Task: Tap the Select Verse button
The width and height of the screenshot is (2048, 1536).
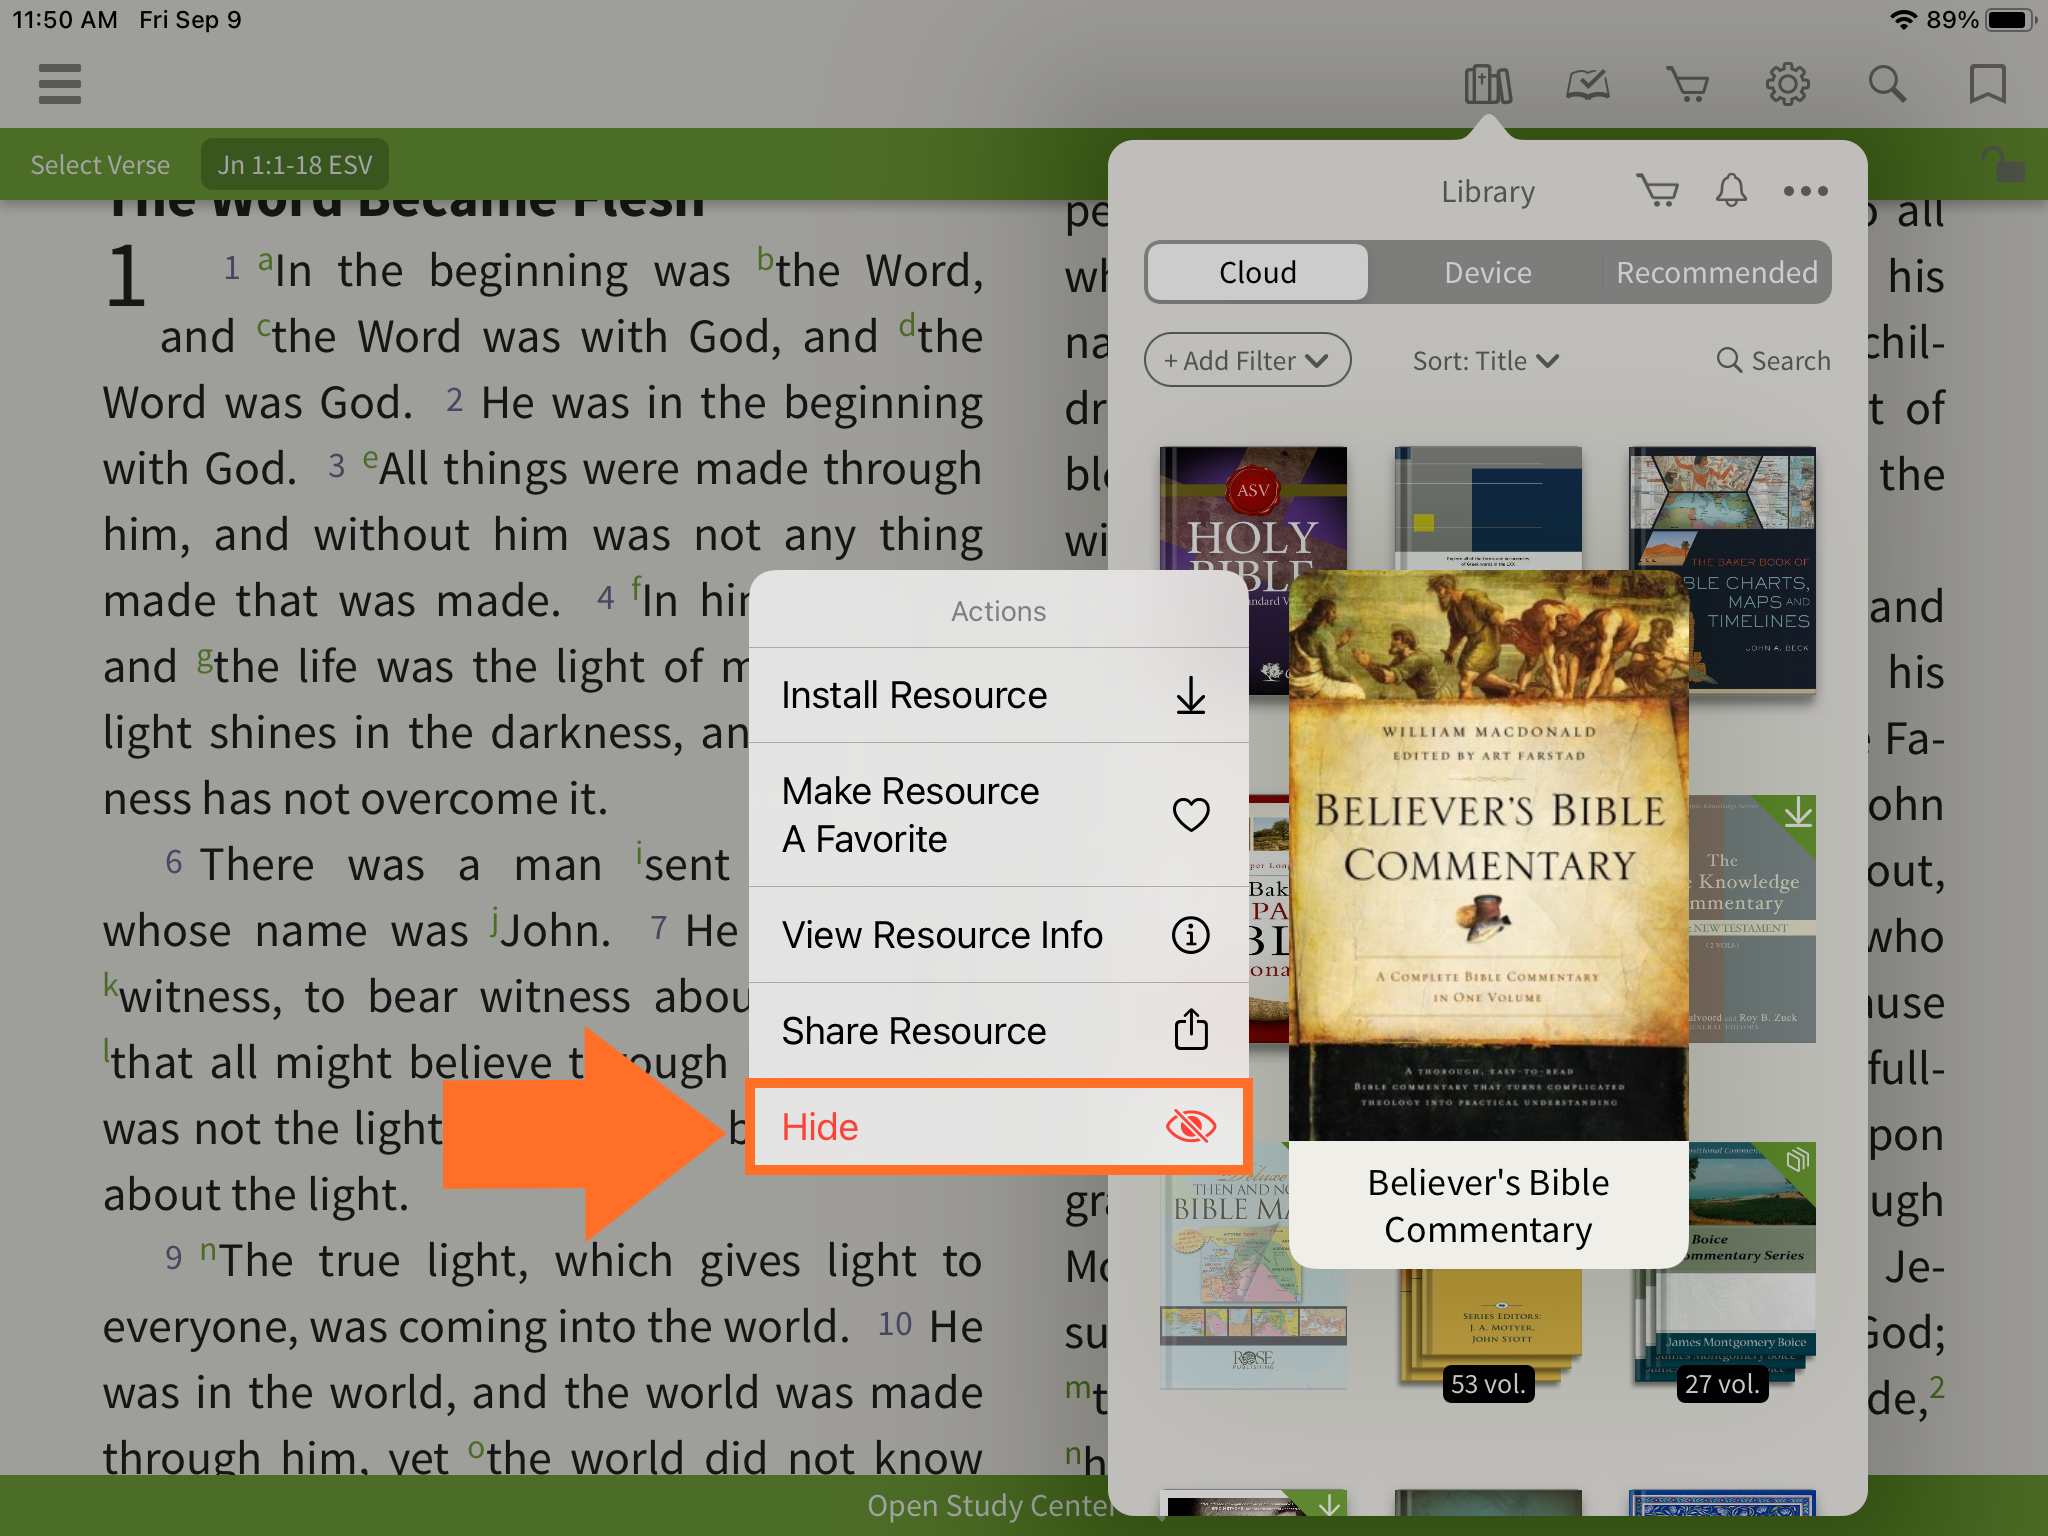Action: (100, 165)
